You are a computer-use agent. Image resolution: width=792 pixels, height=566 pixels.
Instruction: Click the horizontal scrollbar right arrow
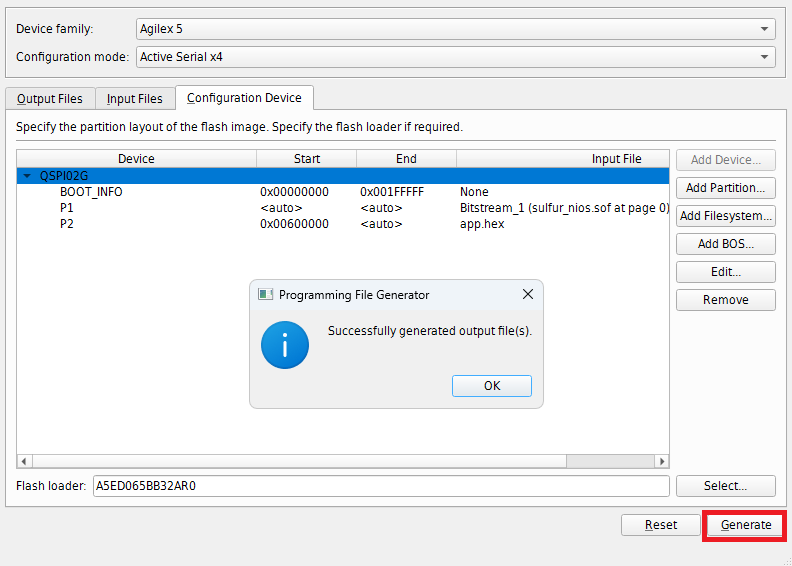tap(661, 461)
